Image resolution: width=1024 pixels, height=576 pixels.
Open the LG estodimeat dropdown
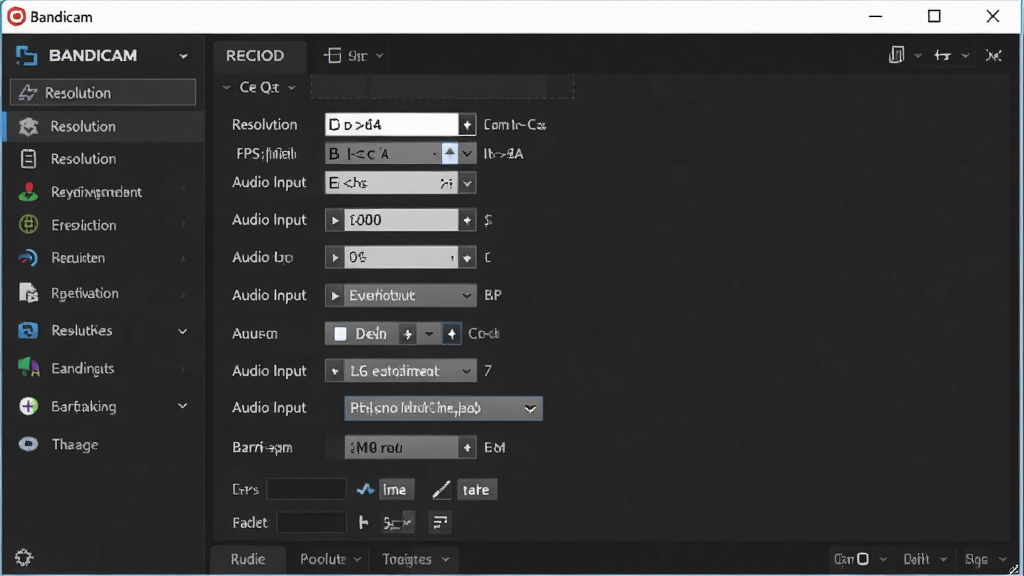466,371
